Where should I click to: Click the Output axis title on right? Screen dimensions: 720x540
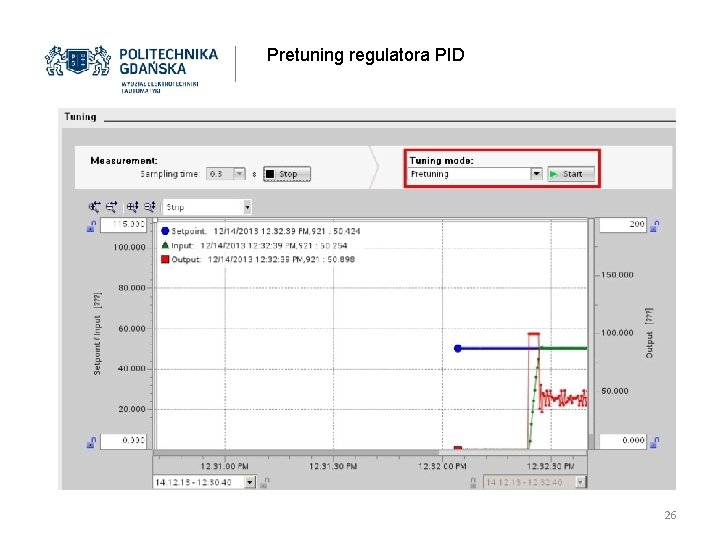pos(649,334)
